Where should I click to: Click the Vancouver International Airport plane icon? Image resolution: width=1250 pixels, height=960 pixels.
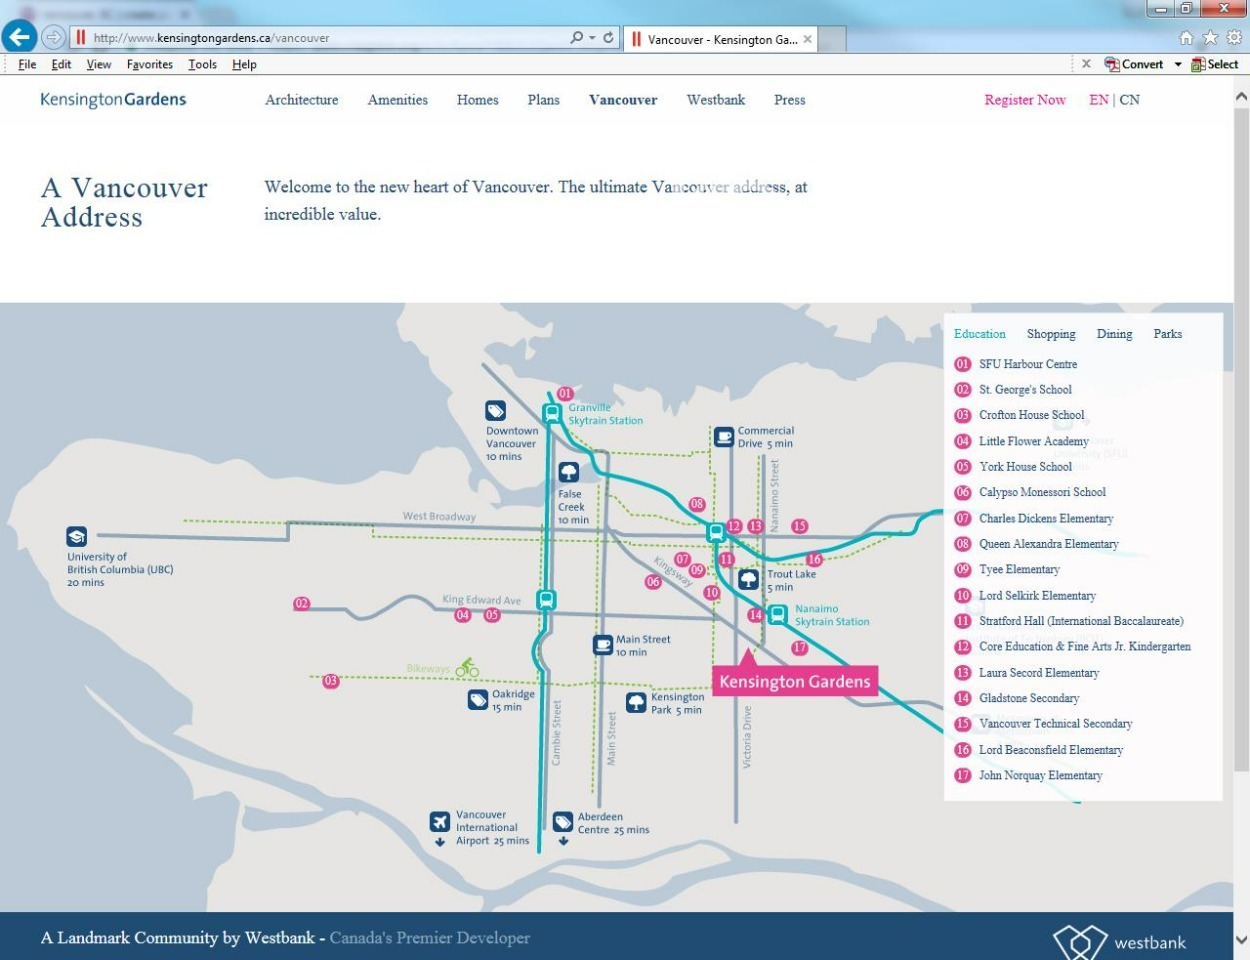pos(440,821)
